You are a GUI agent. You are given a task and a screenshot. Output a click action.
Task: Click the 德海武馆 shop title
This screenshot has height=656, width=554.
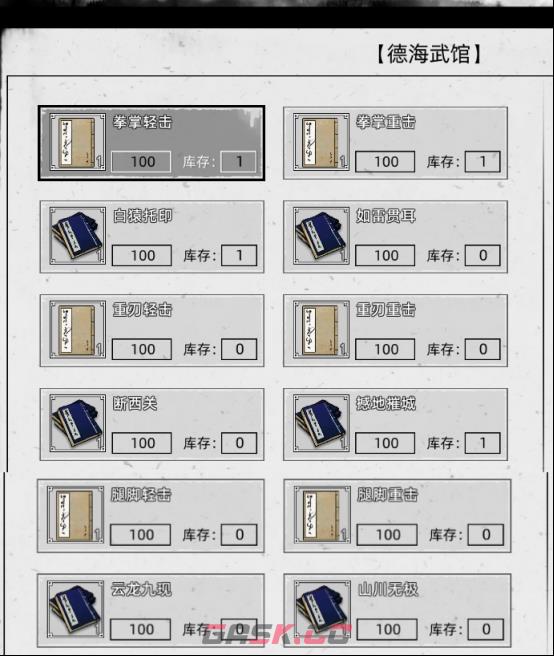(x=428, y=54)
